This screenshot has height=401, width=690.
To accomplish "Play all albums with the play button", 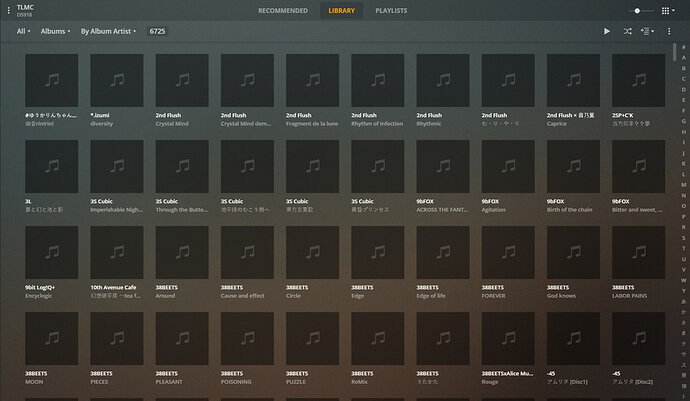I will click(606, 31).
